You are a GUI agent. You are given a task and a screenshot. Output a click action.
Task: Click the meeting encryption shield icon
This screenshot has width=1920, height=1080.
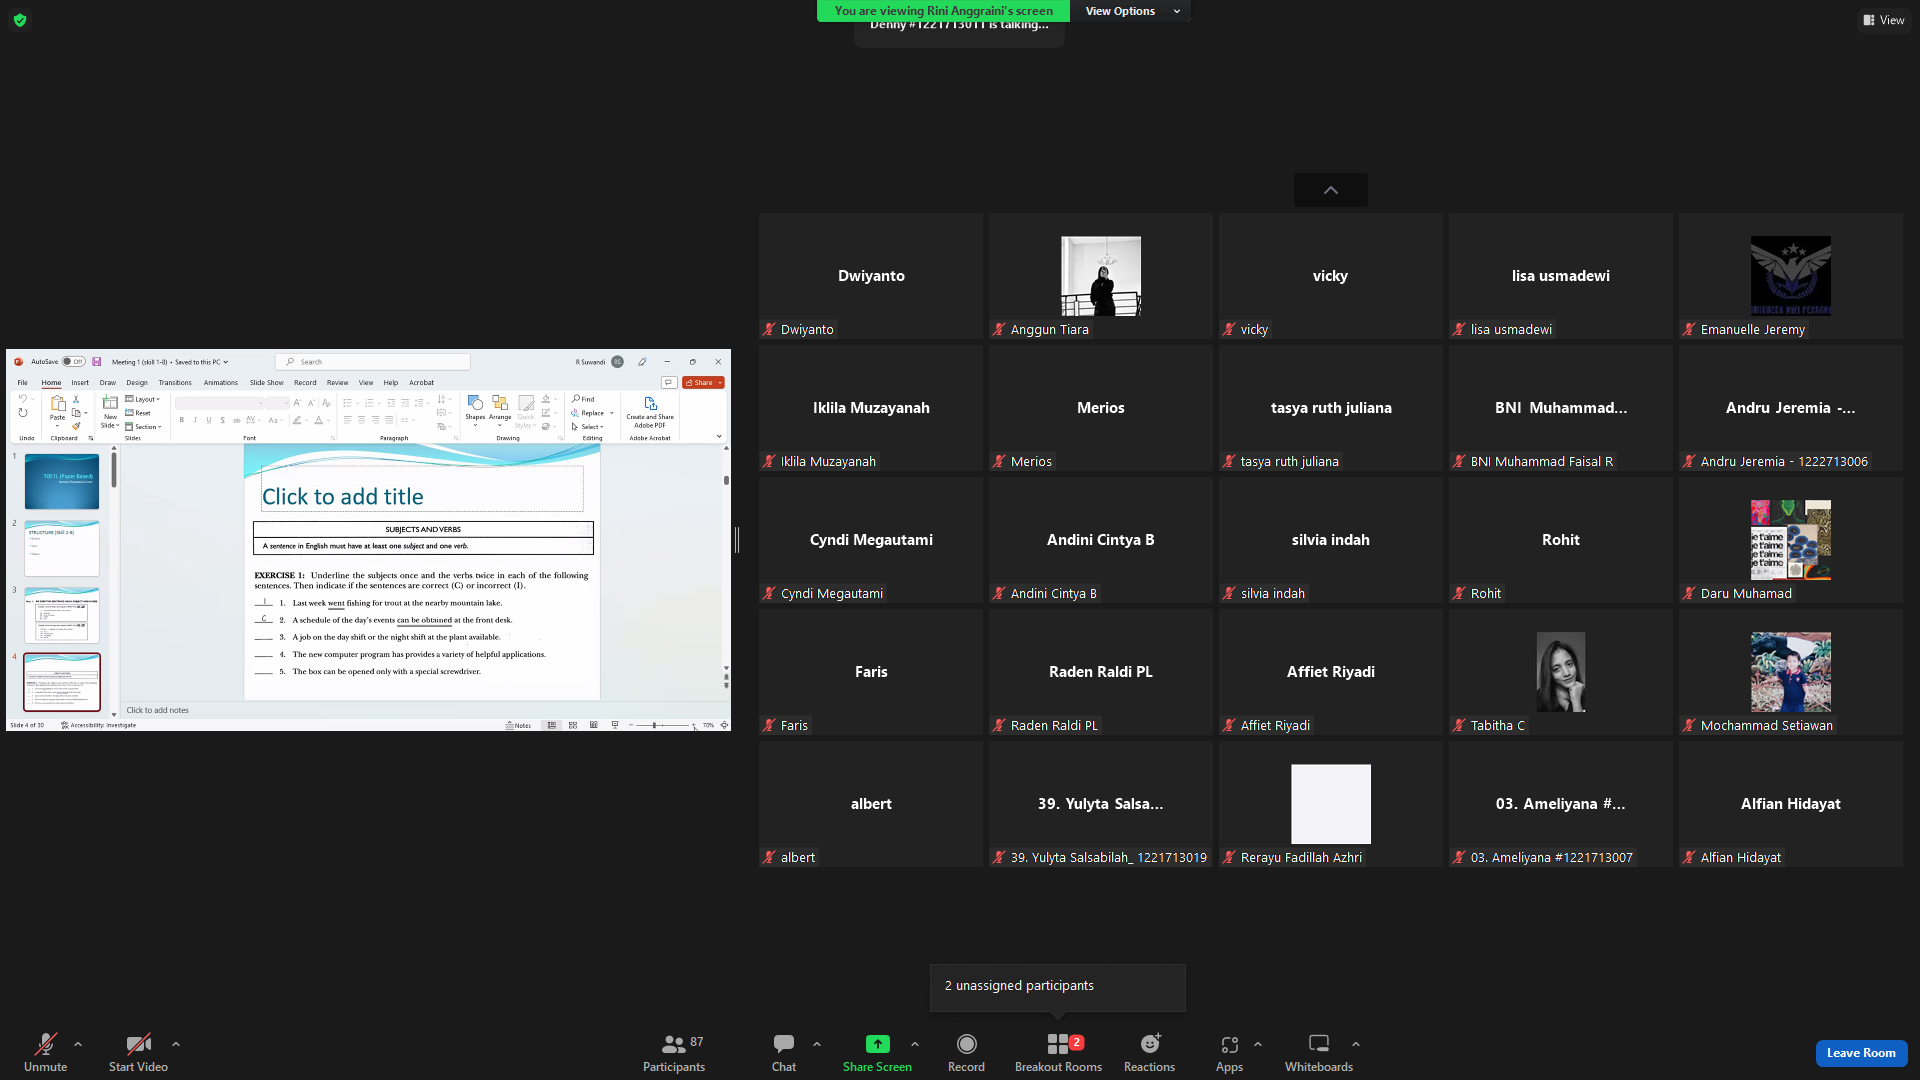point(20,20)
